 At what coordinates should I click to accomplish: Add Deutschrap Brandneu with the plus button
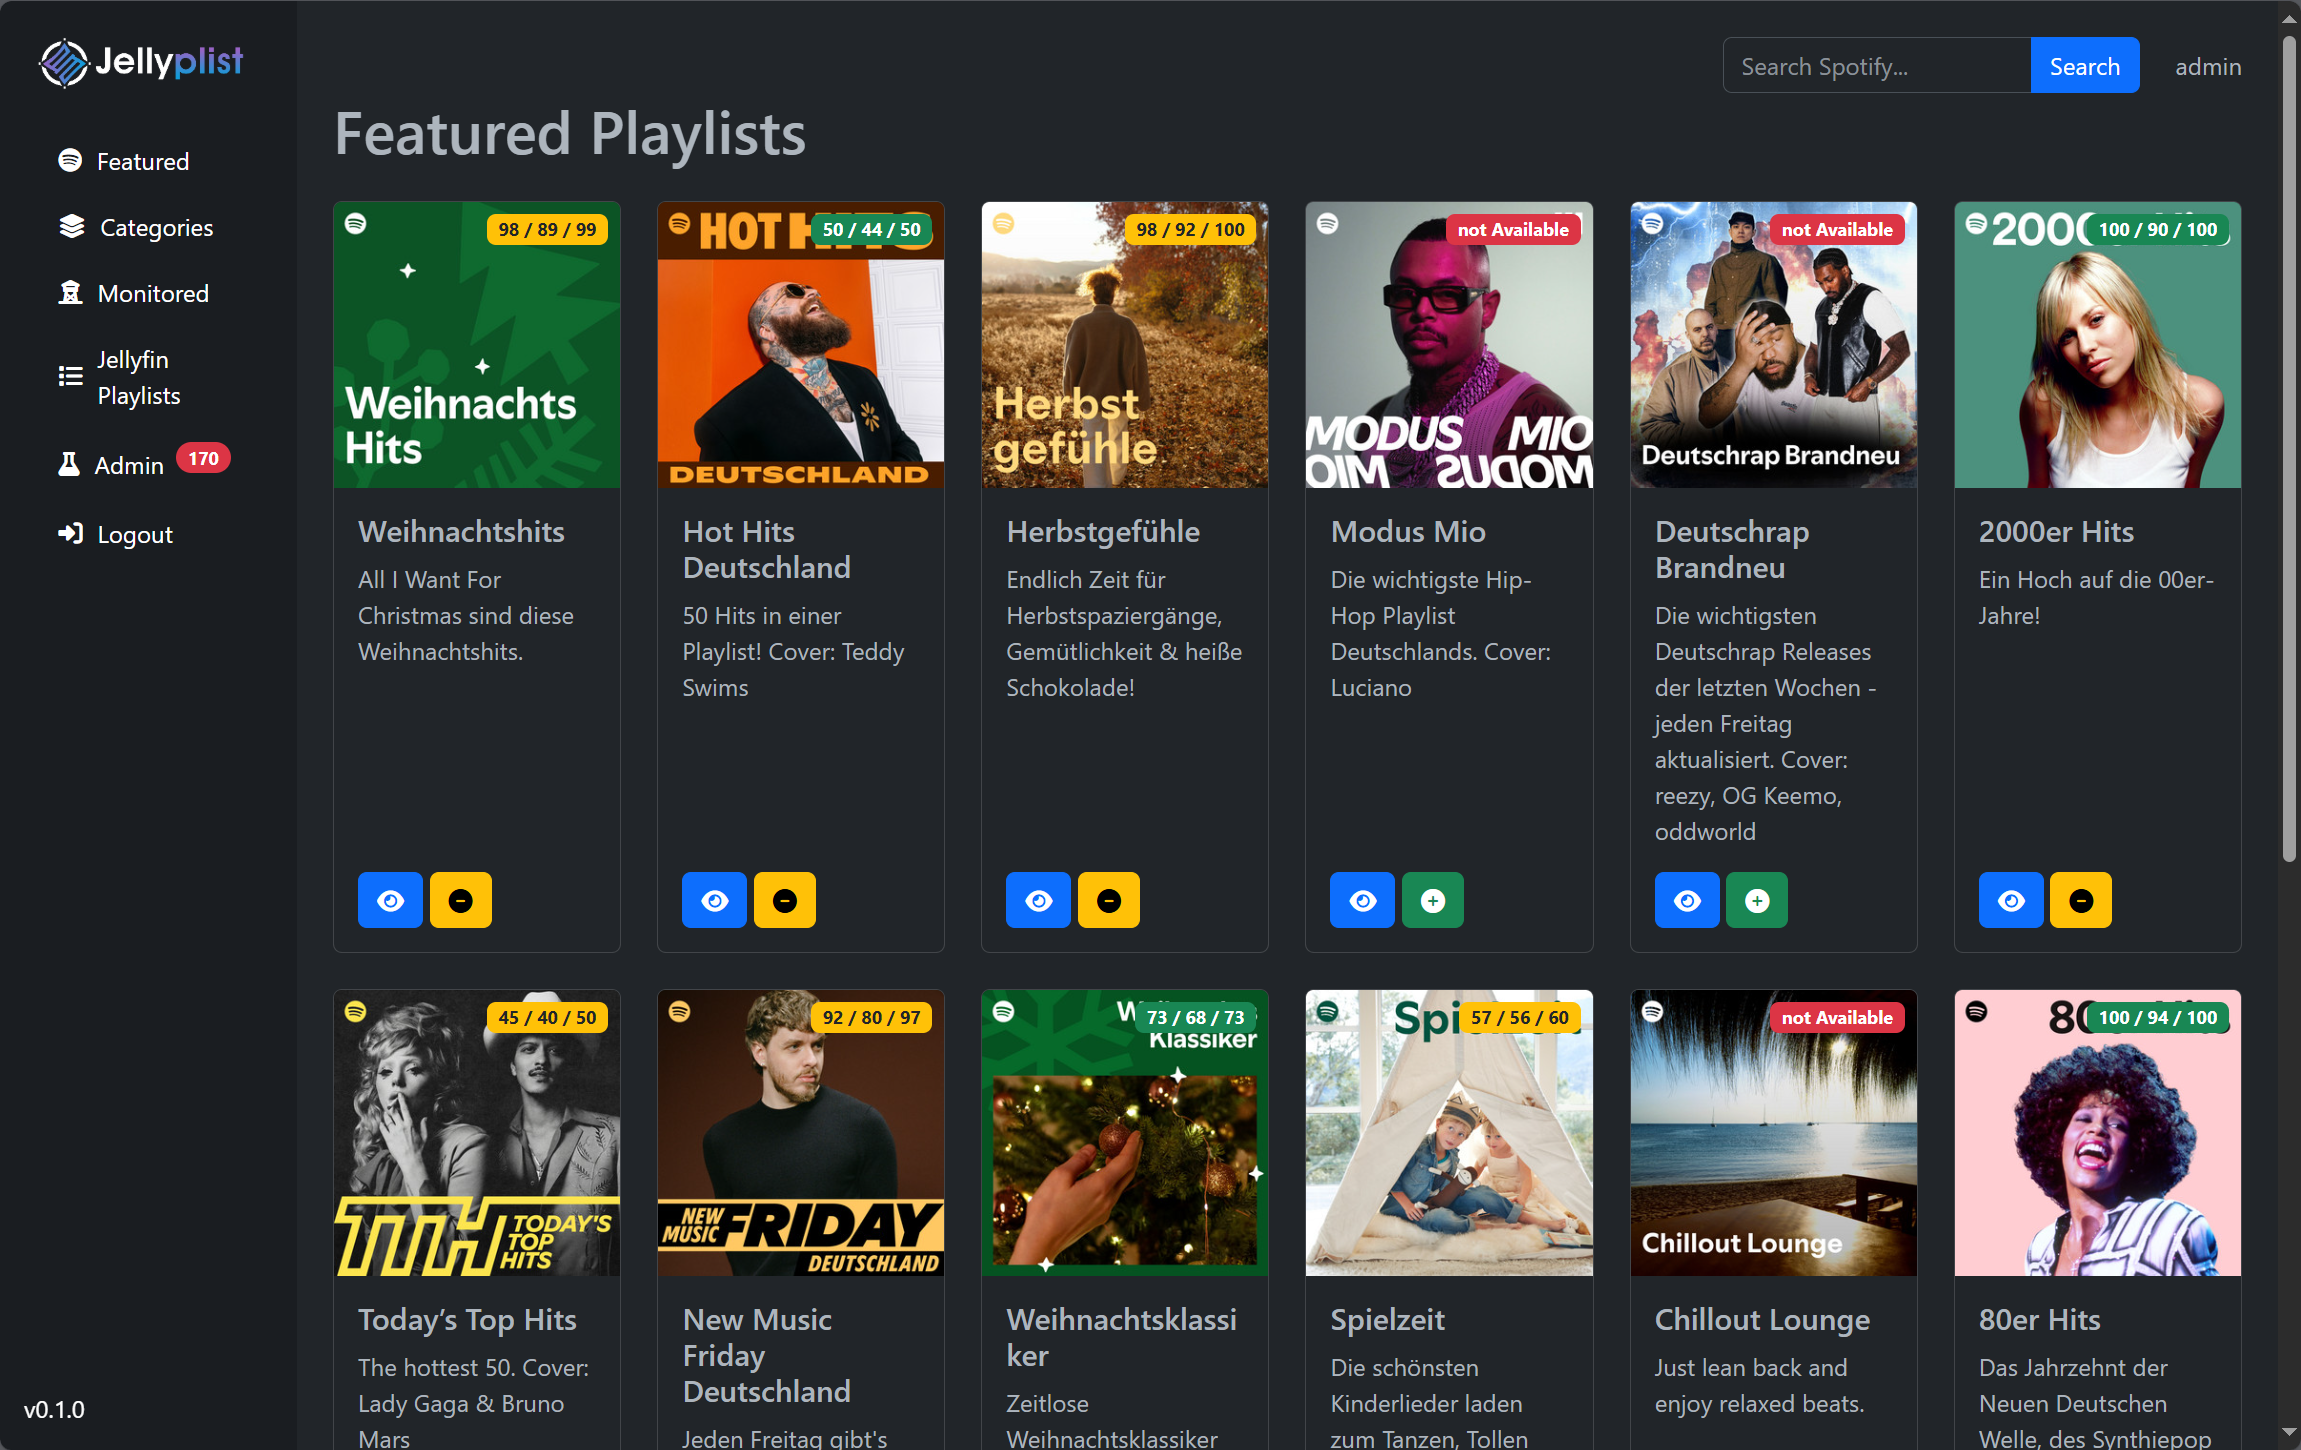(x=1757, y=900)
